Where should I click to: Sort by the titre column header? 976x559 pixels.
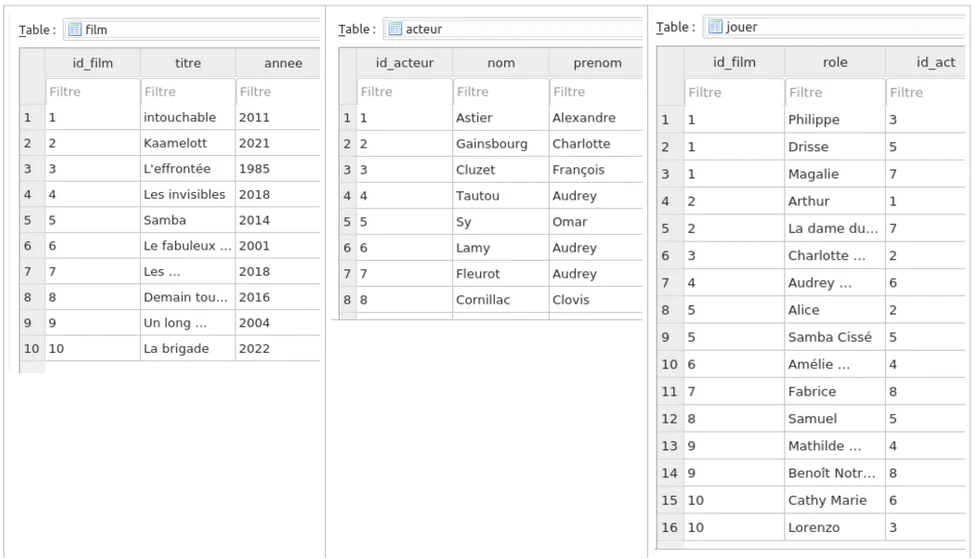coord(188,63)
